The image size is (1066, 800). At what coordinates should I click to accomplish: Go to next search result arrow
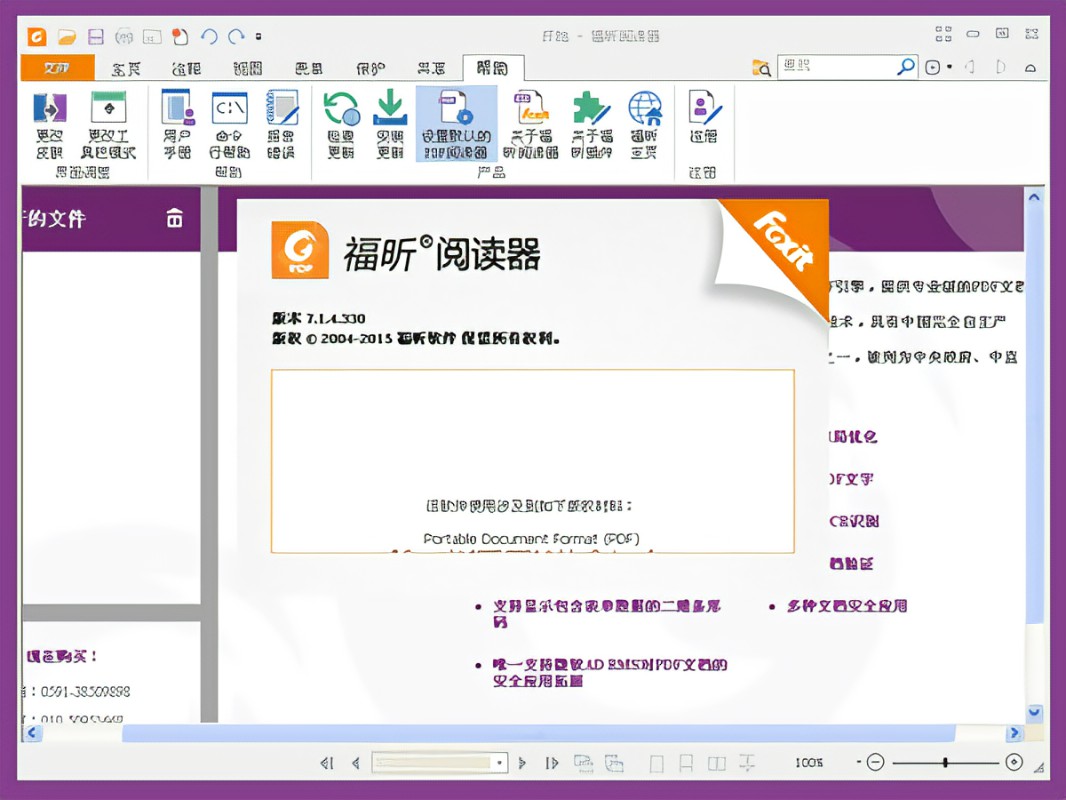point(1000,67)
